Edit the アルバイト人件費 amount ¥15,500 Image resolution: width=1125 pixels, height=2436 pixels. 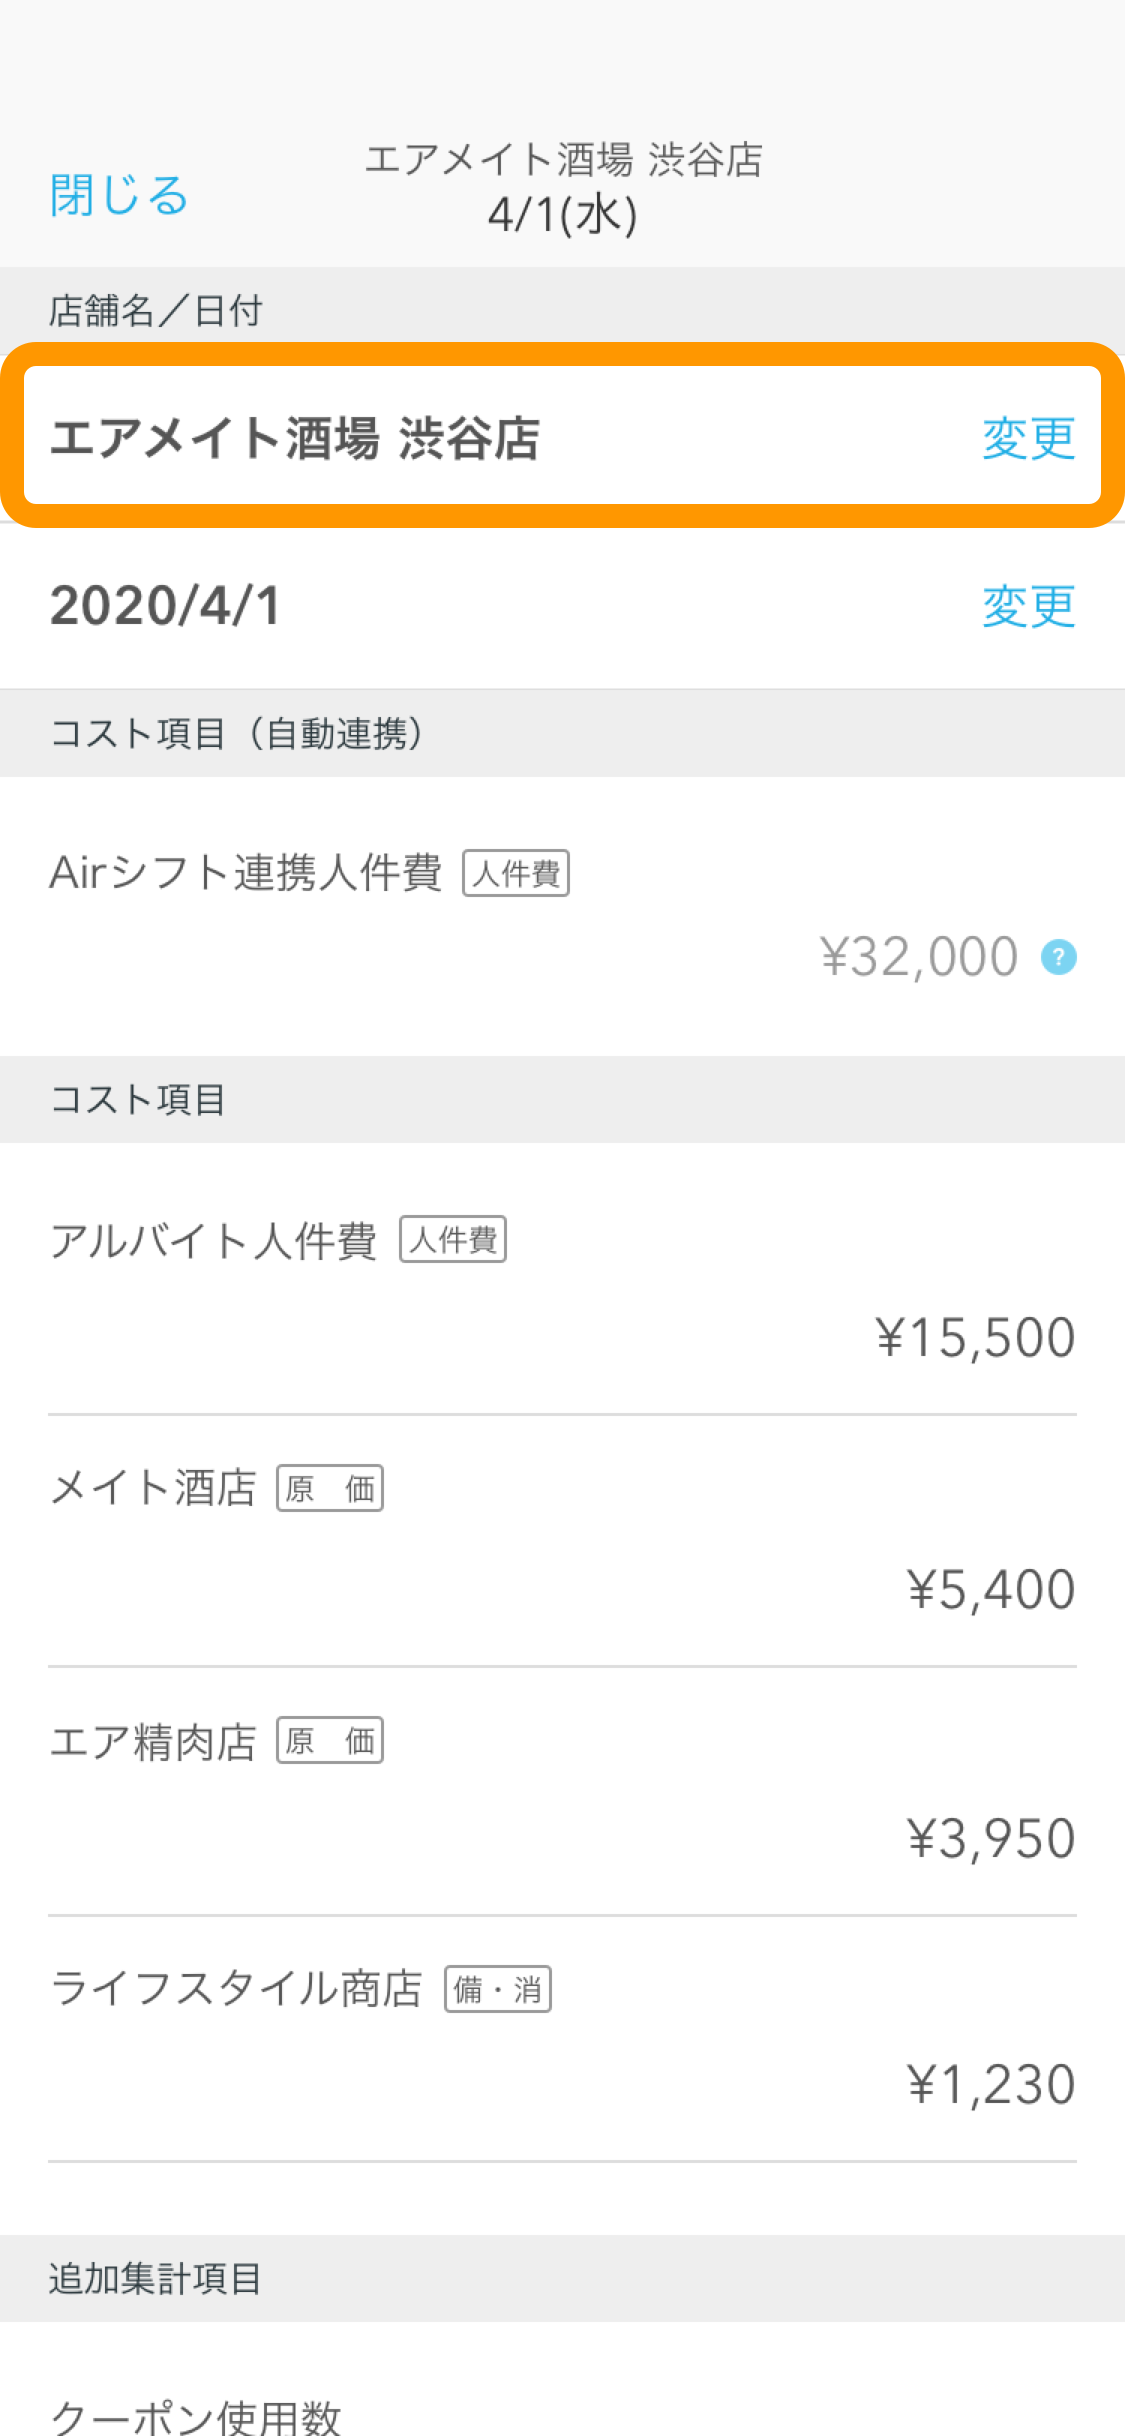[975, 1337]
